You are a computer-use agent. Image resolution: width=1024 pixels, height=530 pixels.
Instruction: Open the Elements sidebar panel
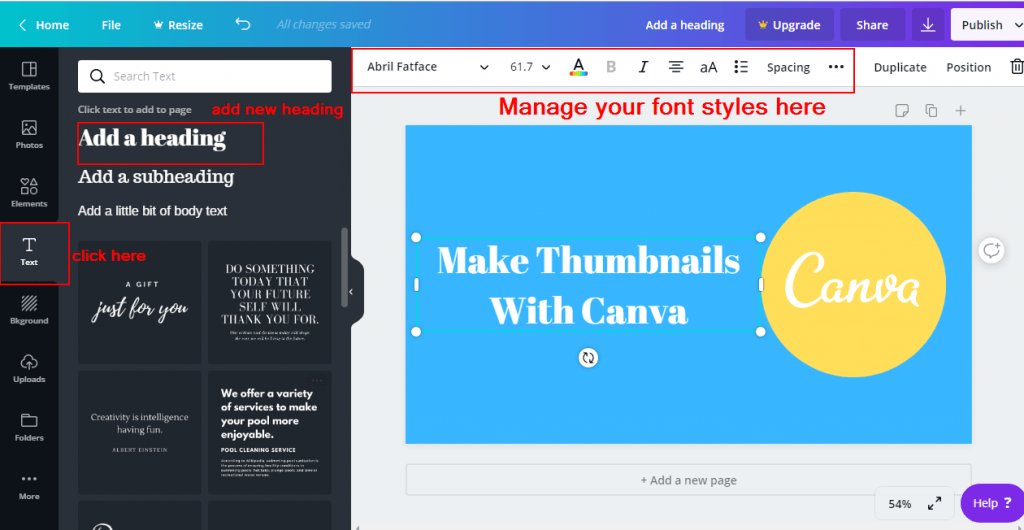pos(29,193)
